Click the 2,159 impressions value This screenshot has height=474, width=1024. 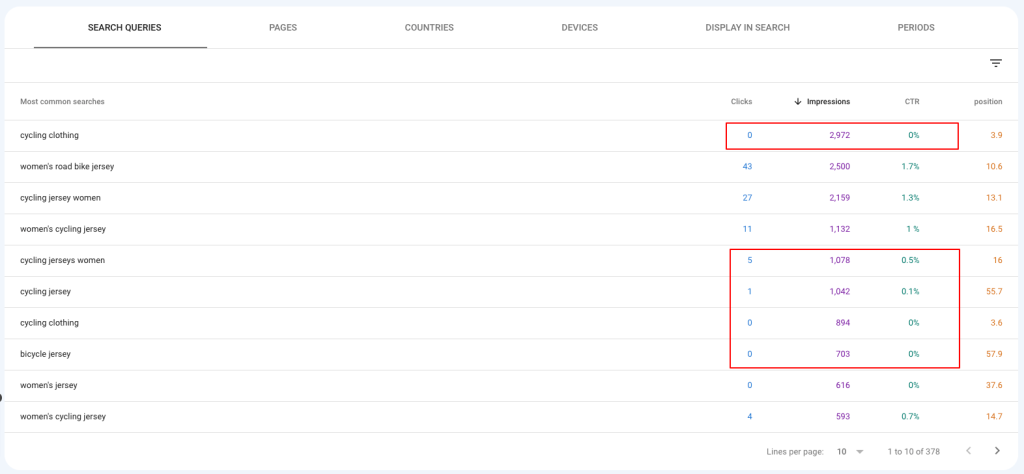839,198
